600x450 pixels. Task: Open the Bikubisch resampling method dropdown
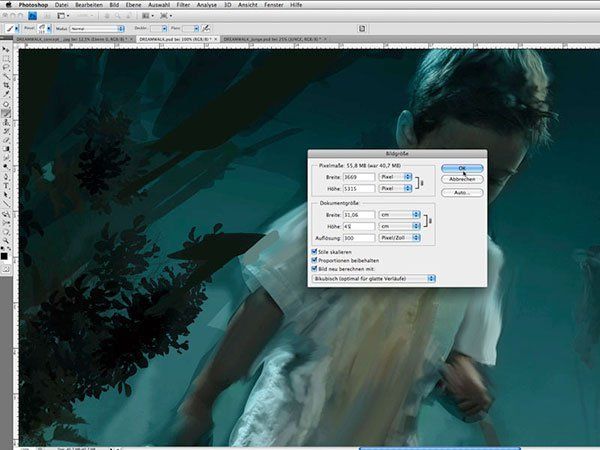point(373,279)
